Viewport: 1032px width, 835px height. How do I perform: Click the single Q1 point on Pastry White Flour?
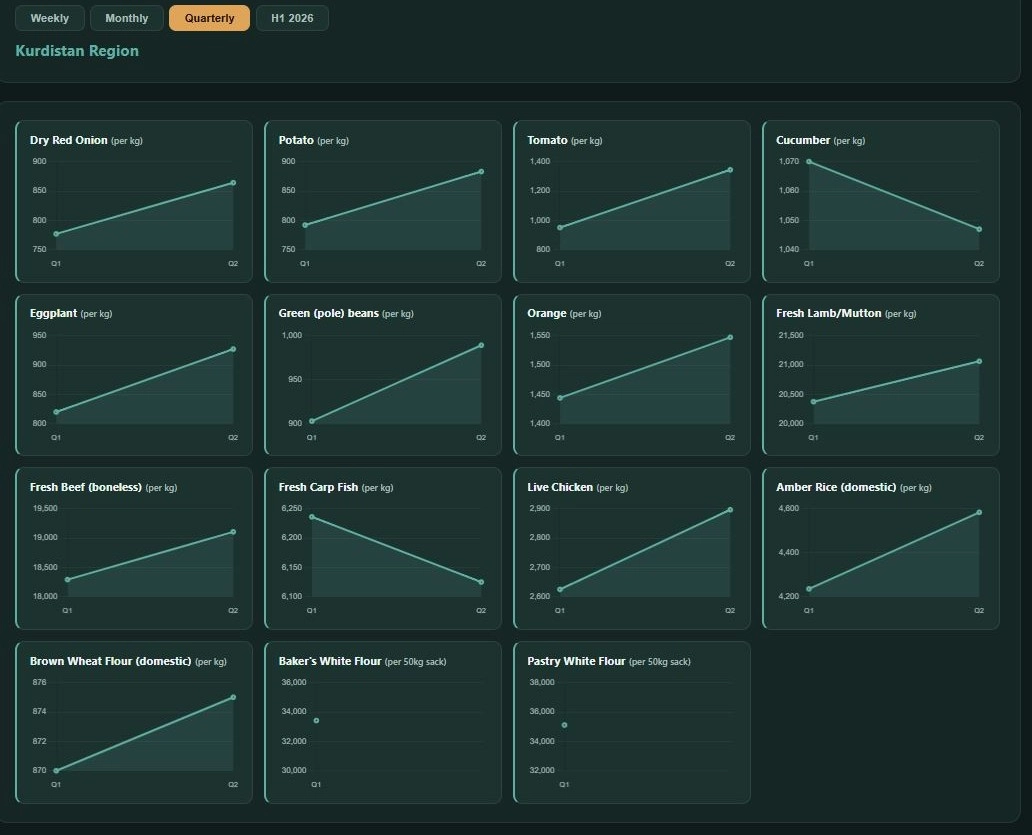[565, 725]
